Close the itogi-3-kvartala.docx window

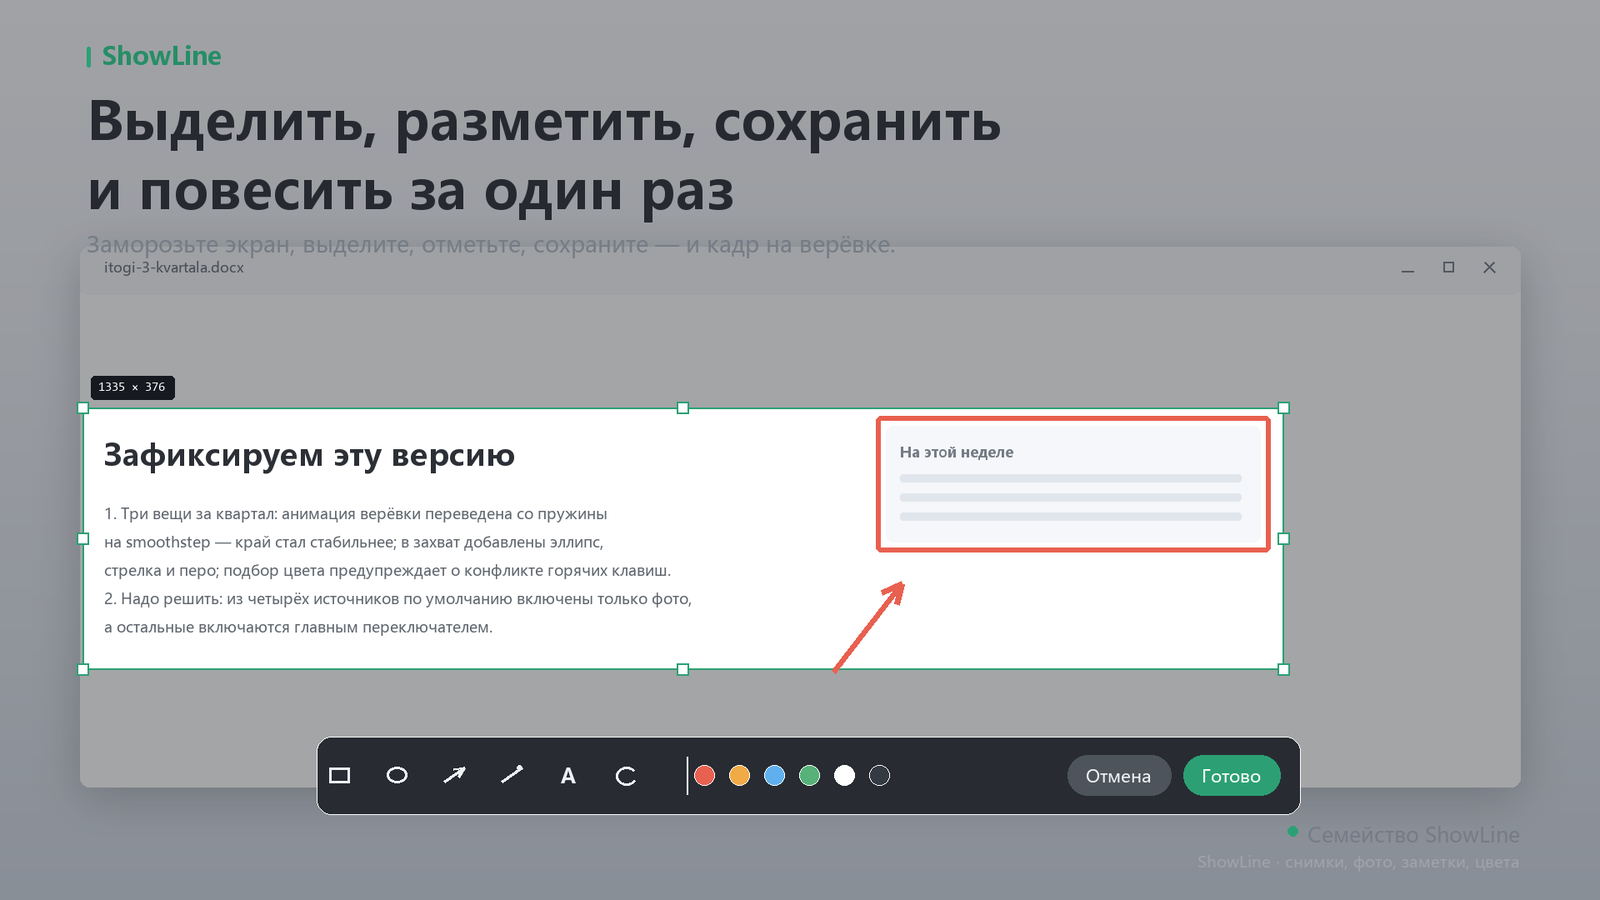[1490, 268]
